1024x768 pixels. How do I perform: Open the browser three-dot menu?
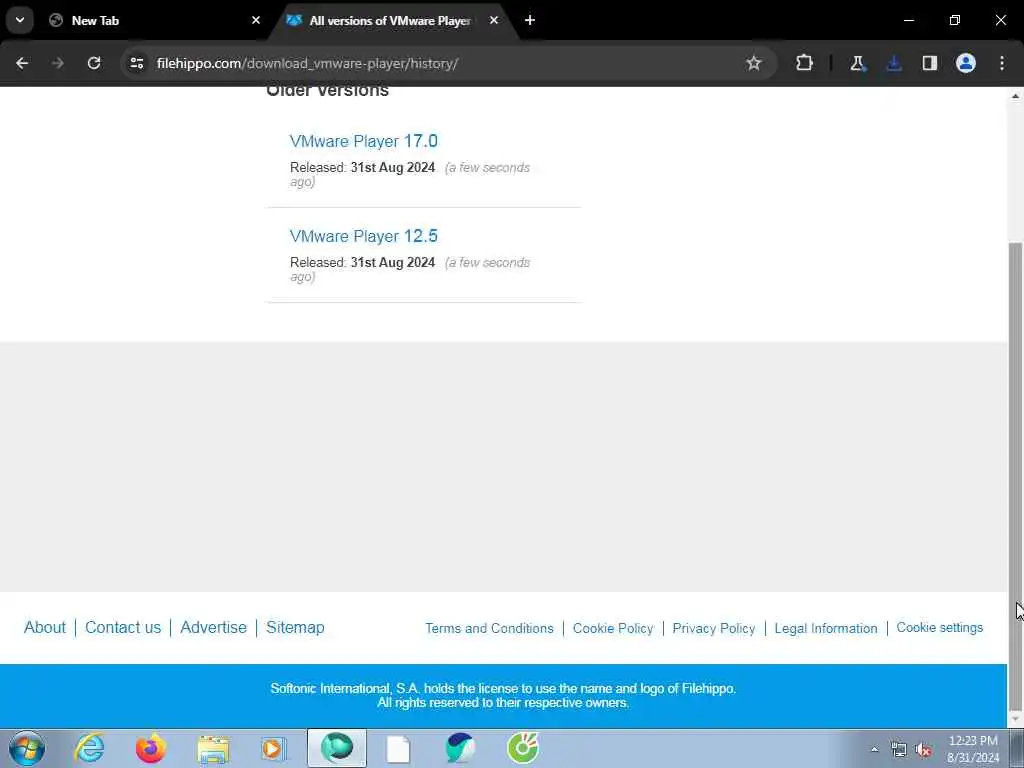1002,63
